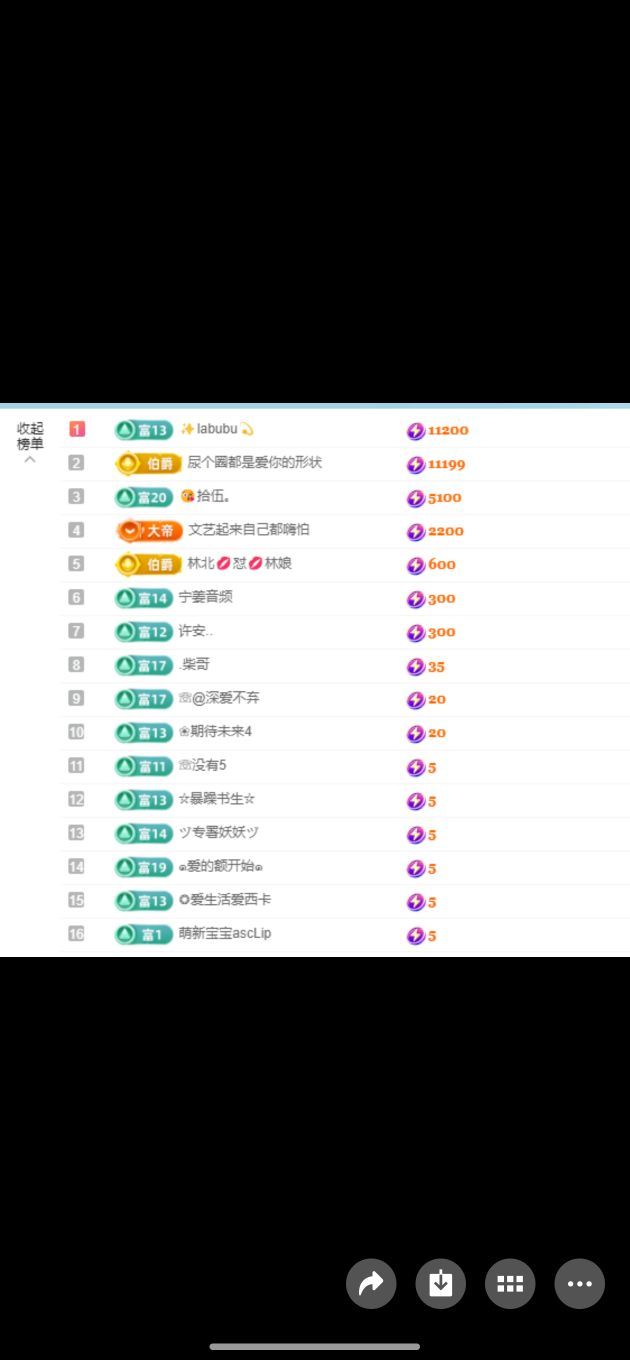The width and height of the screenshot is (630, 1360).
Task: Select username 暴躁书生
Action: pos(216,799)
